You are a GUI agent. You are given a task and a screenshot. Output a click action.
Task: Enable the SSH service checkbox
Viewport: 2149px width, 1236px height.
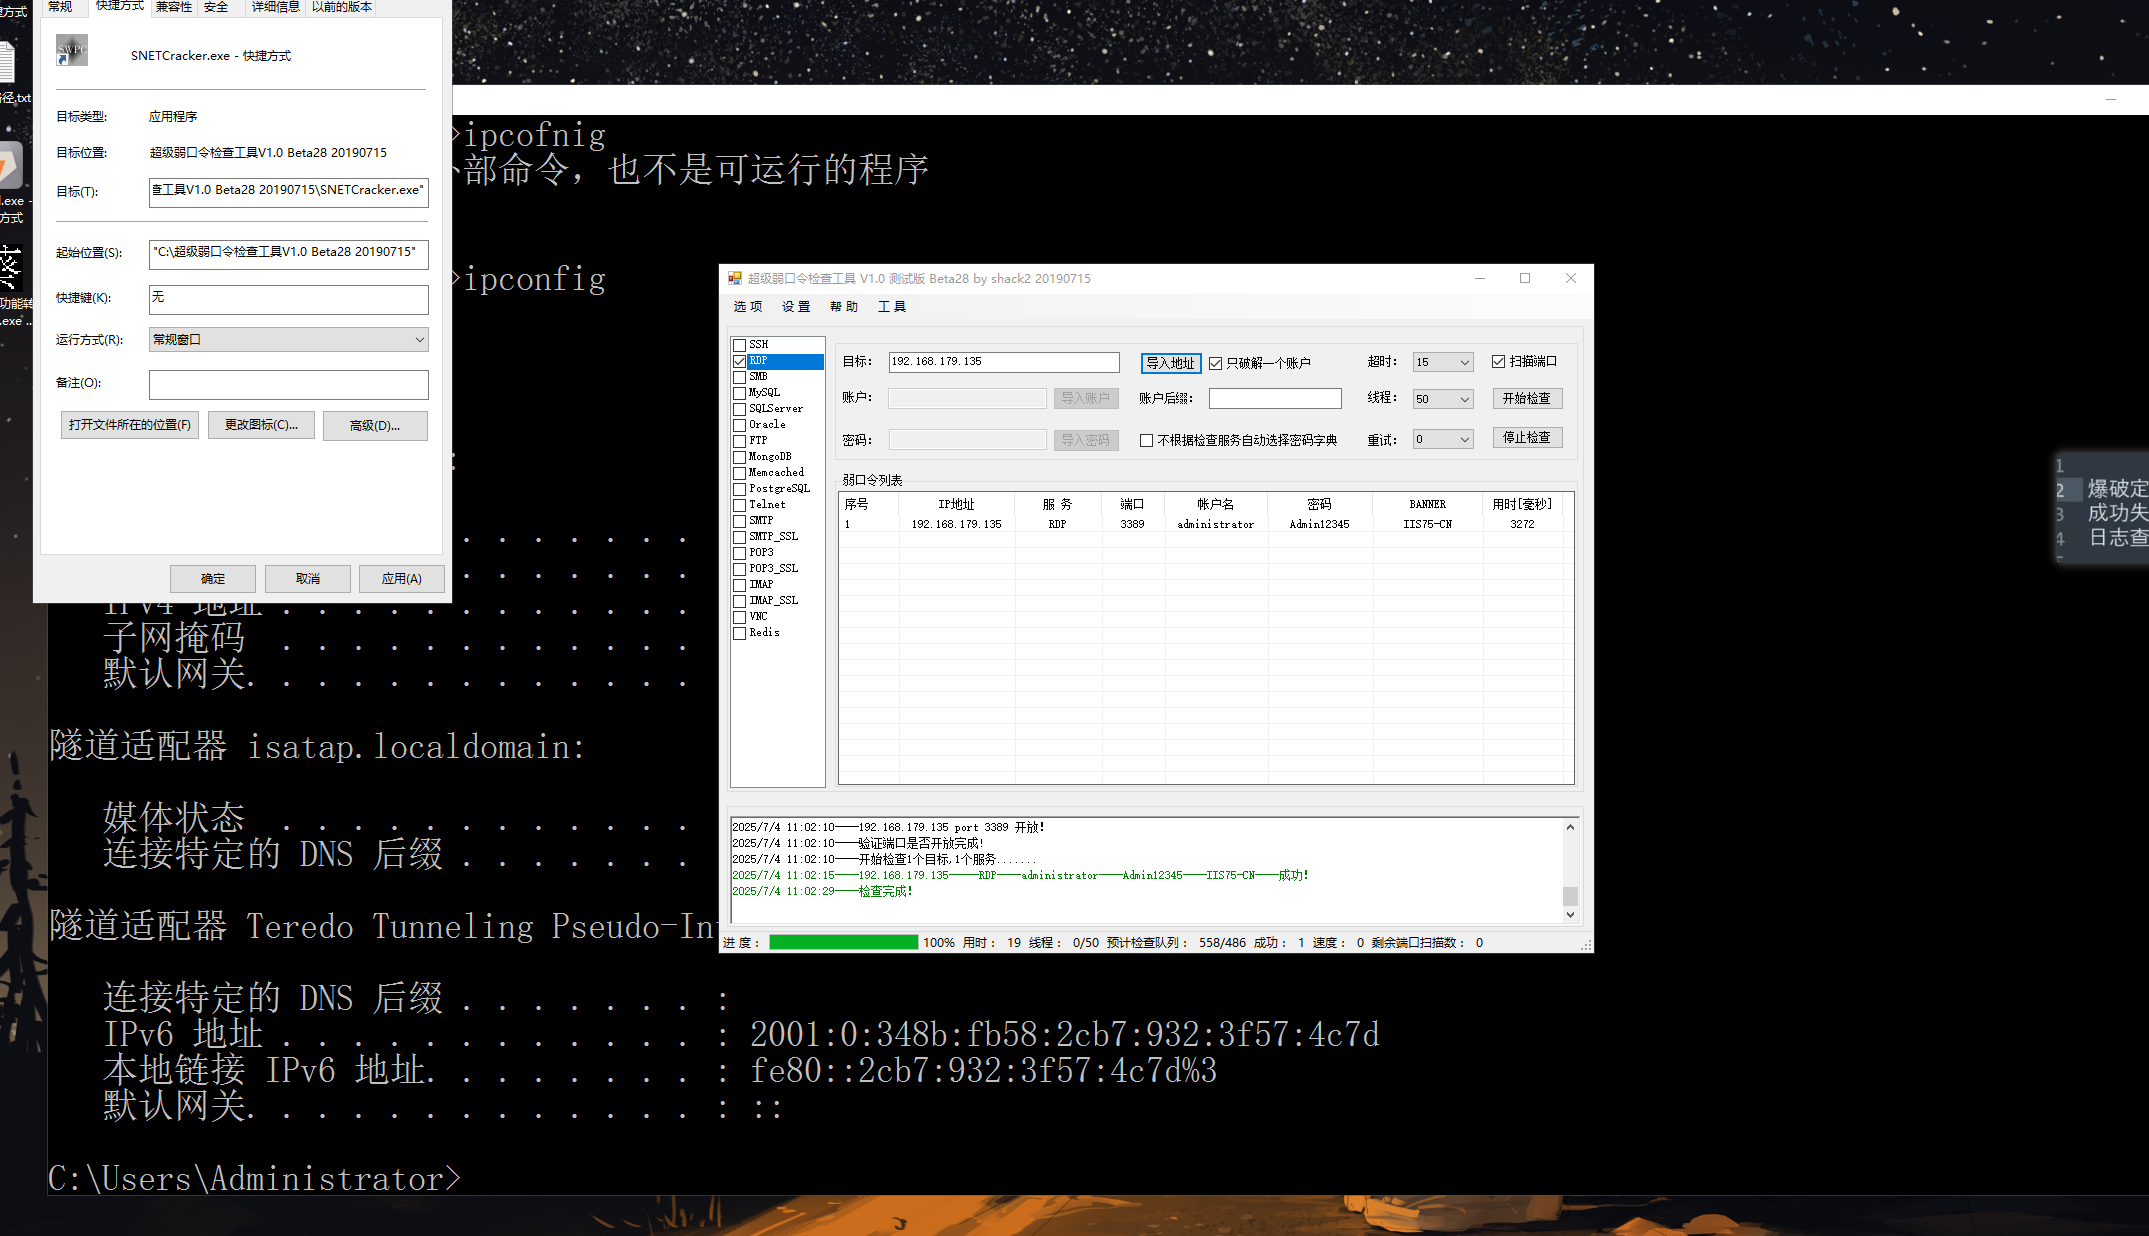[x=740, y=345]
